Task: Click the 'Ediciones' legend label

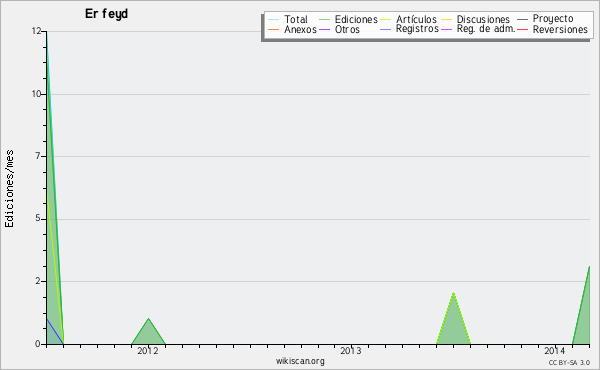Action: pos(356,19)
